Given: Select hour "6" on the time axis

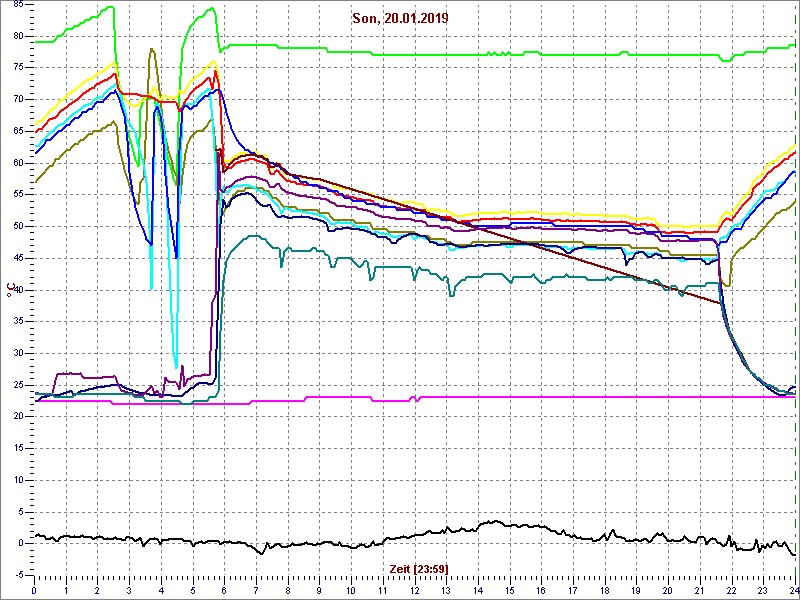Looking at the screenshot, I should click(224, 589).
